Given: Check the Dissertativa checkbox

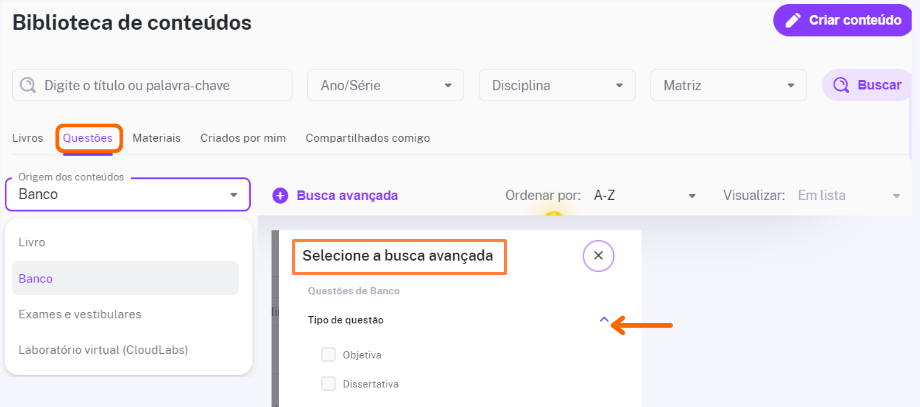Looking at the screenshot, I should click(x=329, y=385).
